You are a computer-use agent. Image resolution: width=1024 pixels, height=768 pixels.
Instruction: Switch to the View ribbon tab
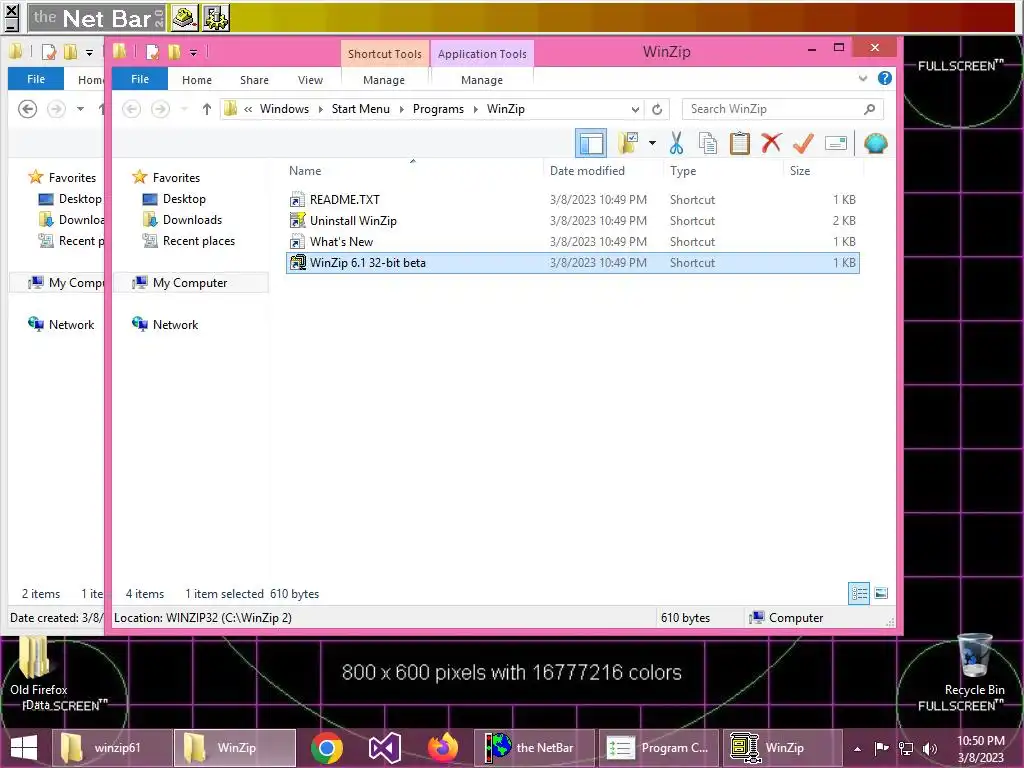tap(310, 80)
